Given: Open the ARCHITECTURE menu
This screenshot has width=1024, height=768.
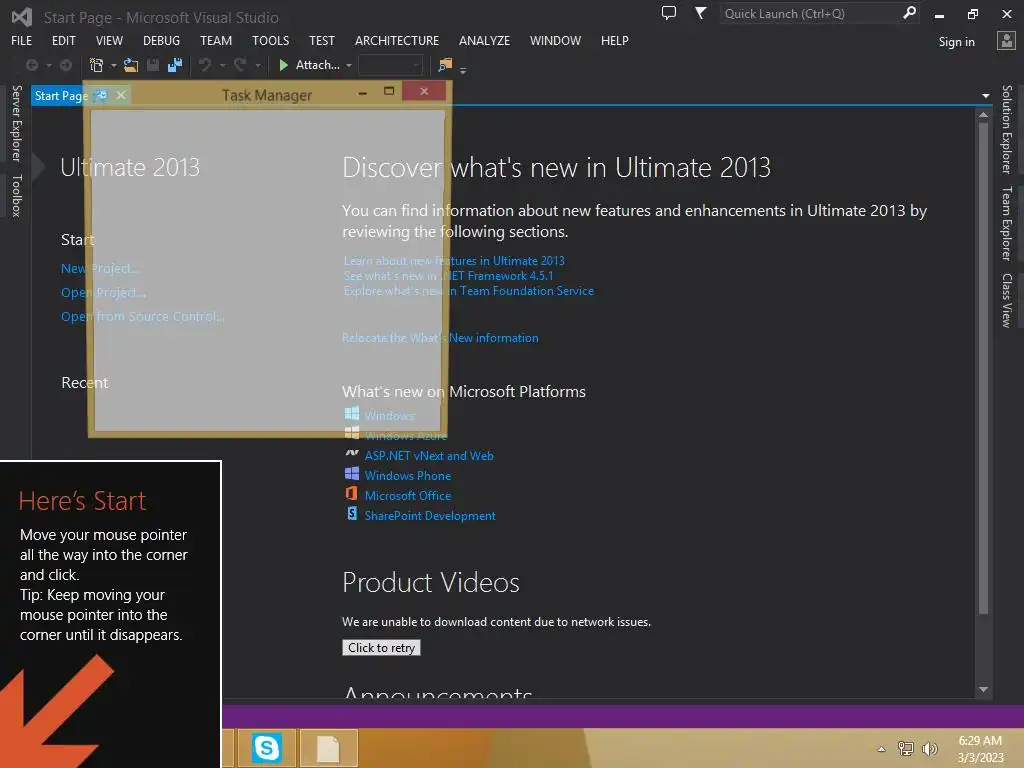Looking at the screenshot, I should pyautogui.click(x=396, y=40).
